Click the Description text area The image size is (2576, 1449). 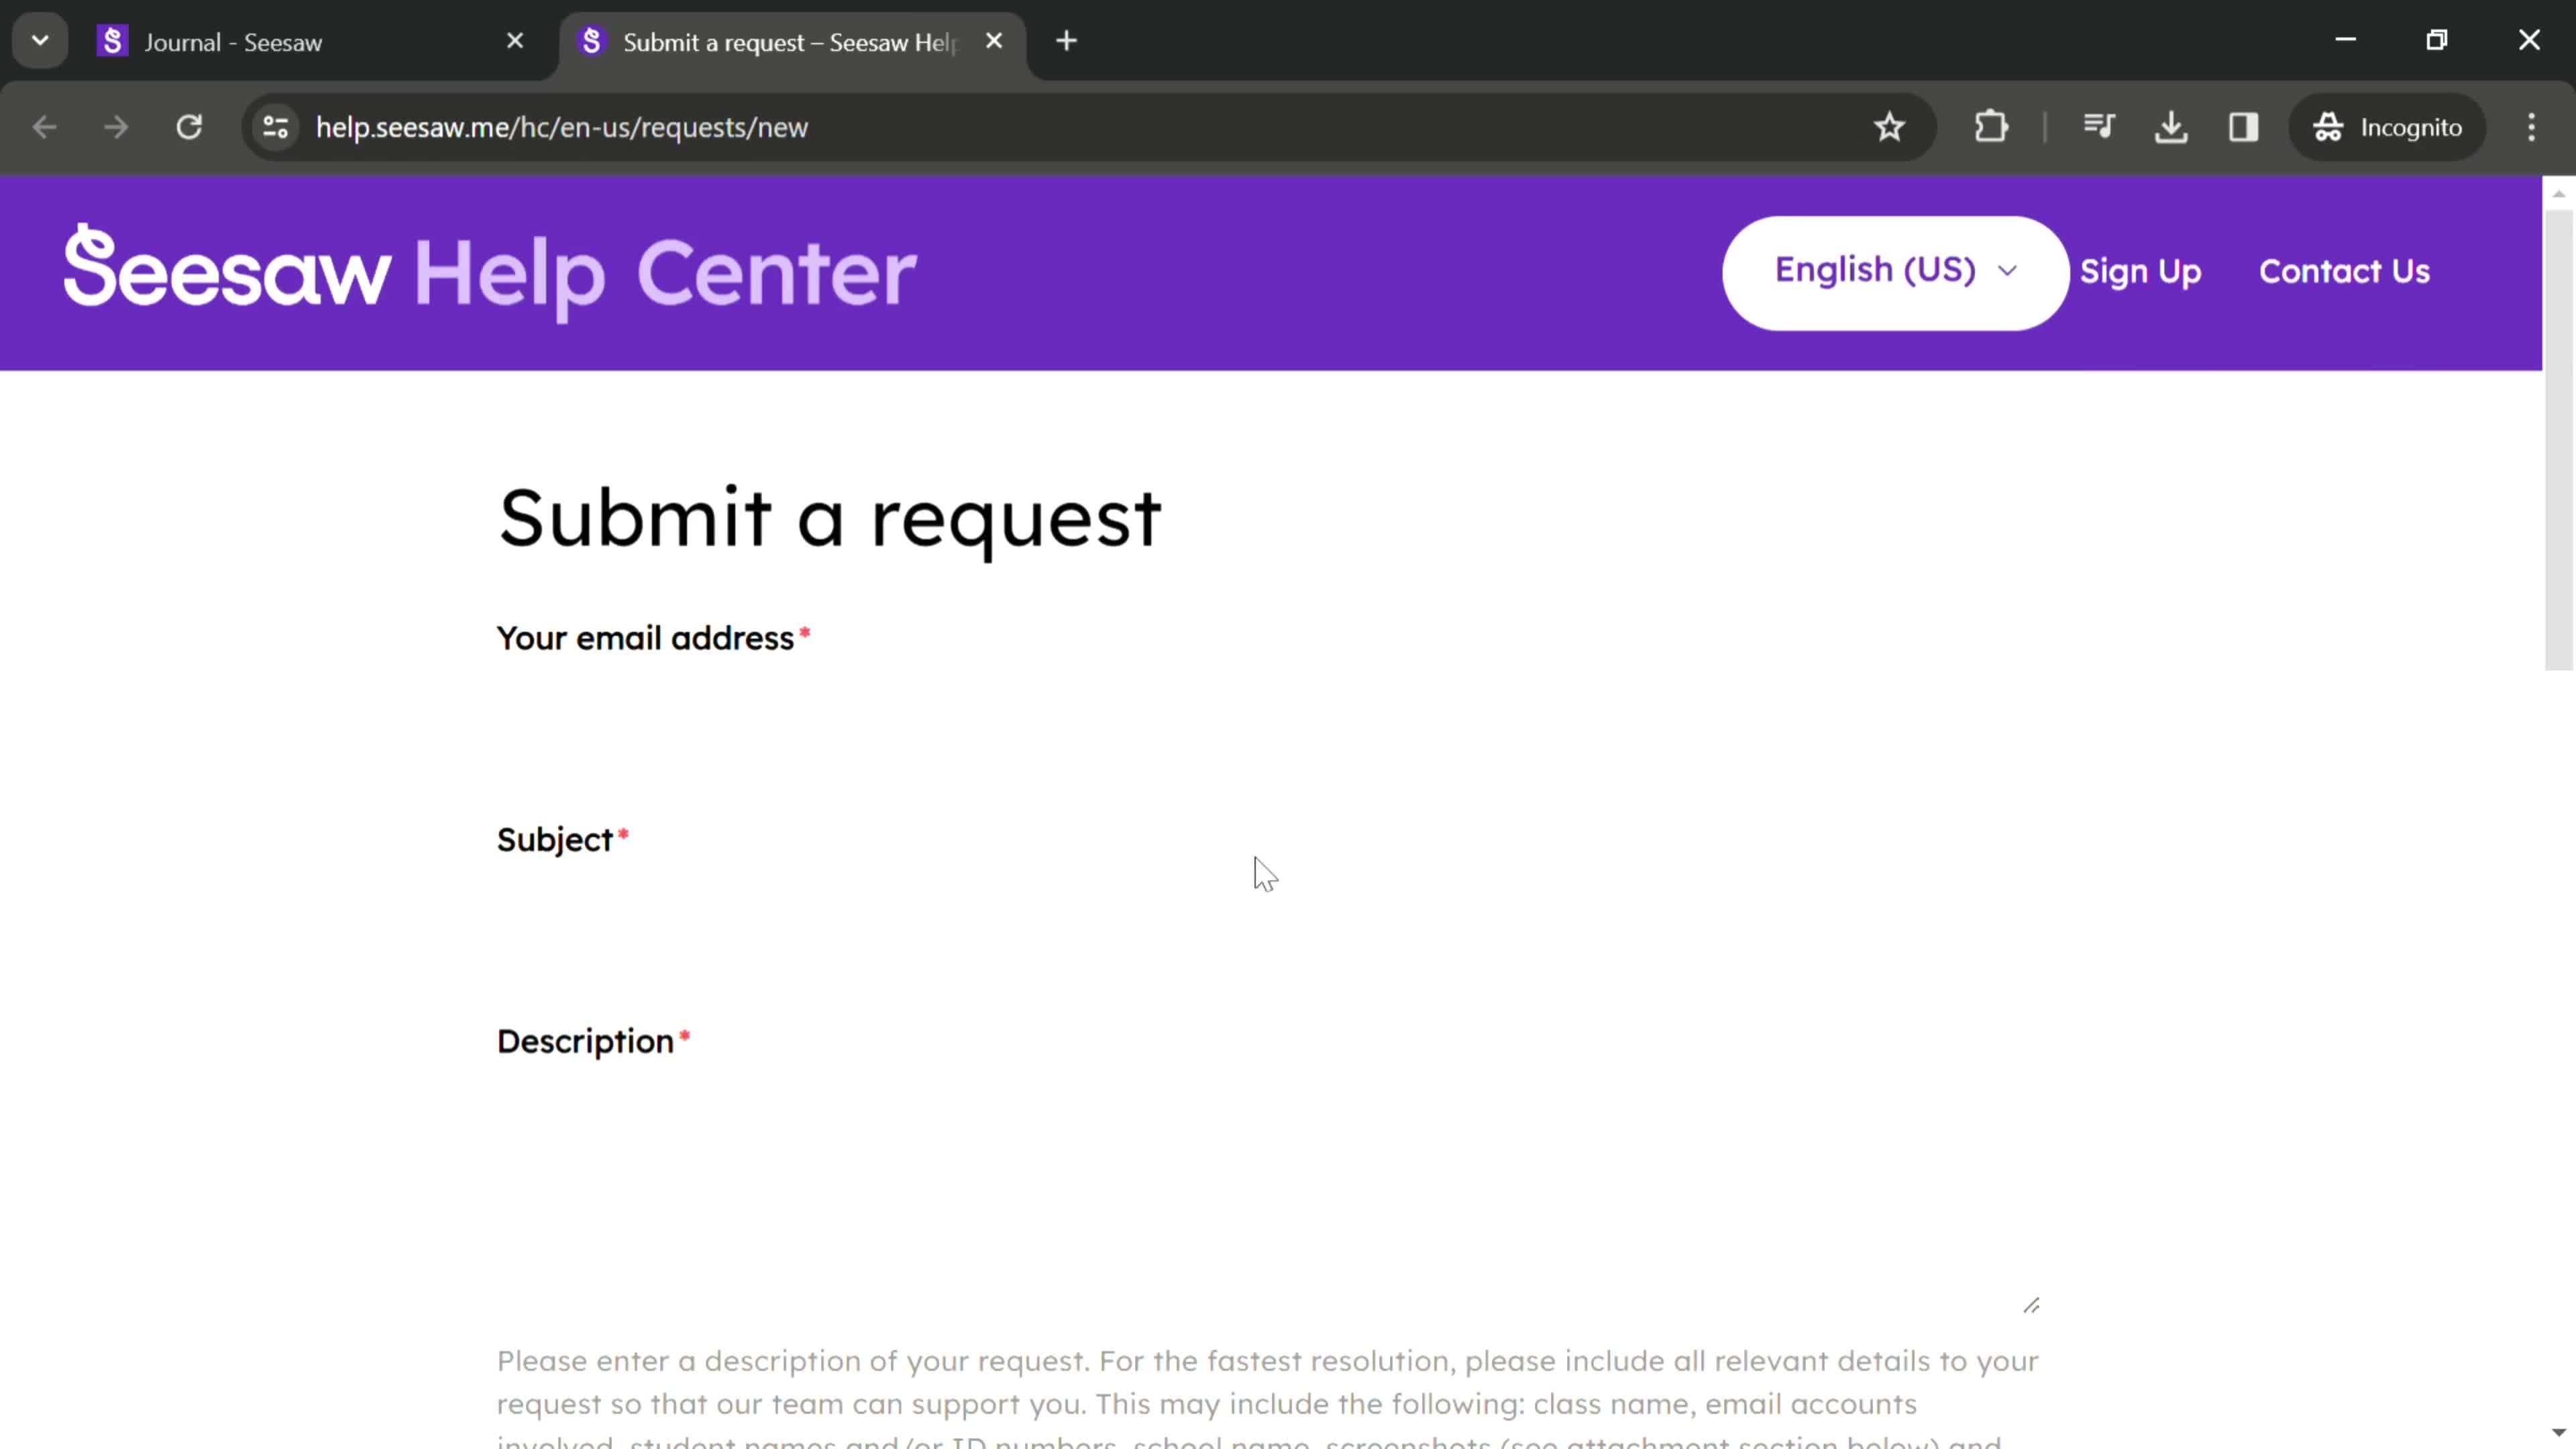click(x=1267, y=1194)
